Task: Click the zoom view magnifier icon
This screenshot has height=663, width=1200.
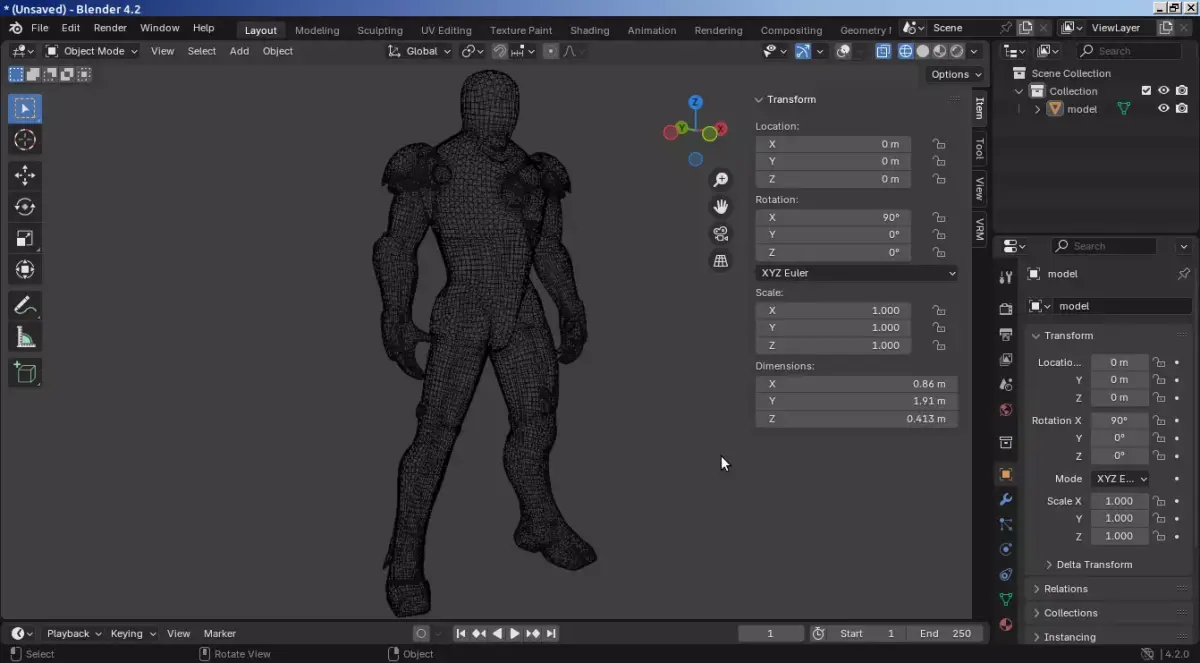Action: [720, 180]
